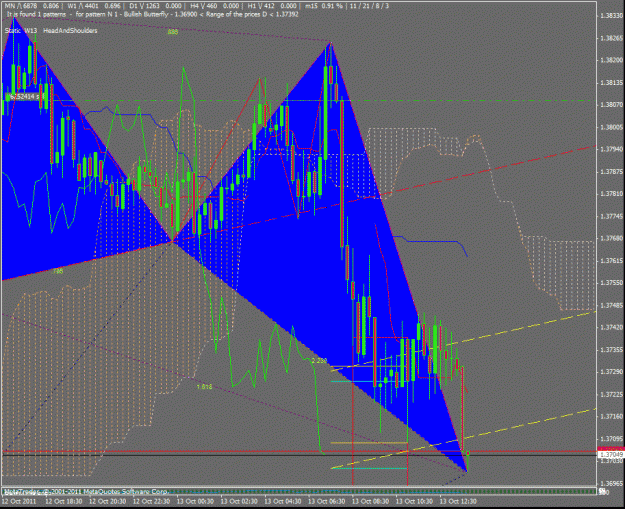
Task: Click the 1.37485 price axis label
Action: tap(611, 305)
